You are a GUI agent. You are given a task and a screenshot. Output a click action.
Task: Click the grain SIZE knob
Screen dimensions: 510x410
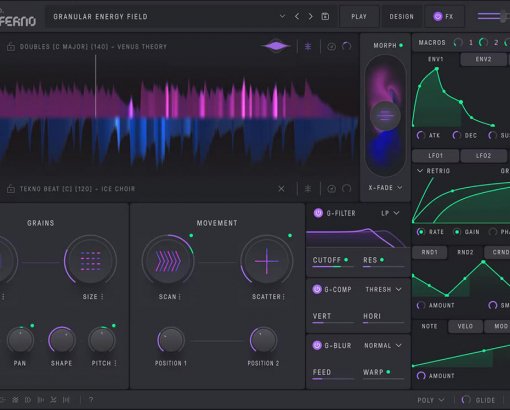(90, 261)
